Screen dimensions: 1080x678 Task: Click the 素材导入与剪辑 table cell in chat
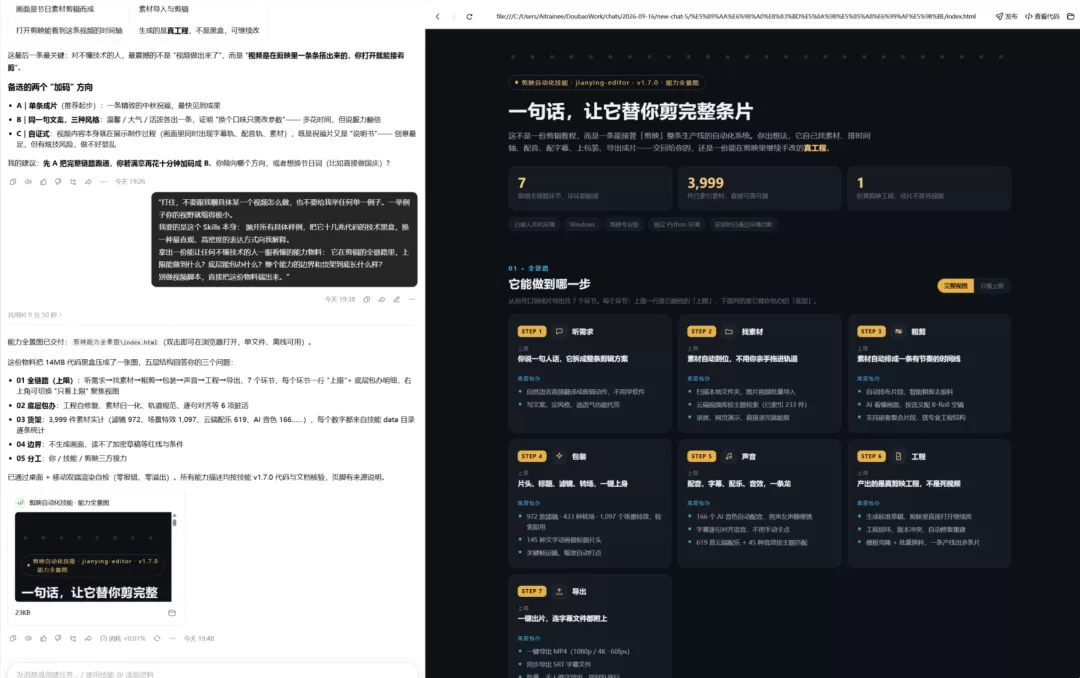click(163, 9)
